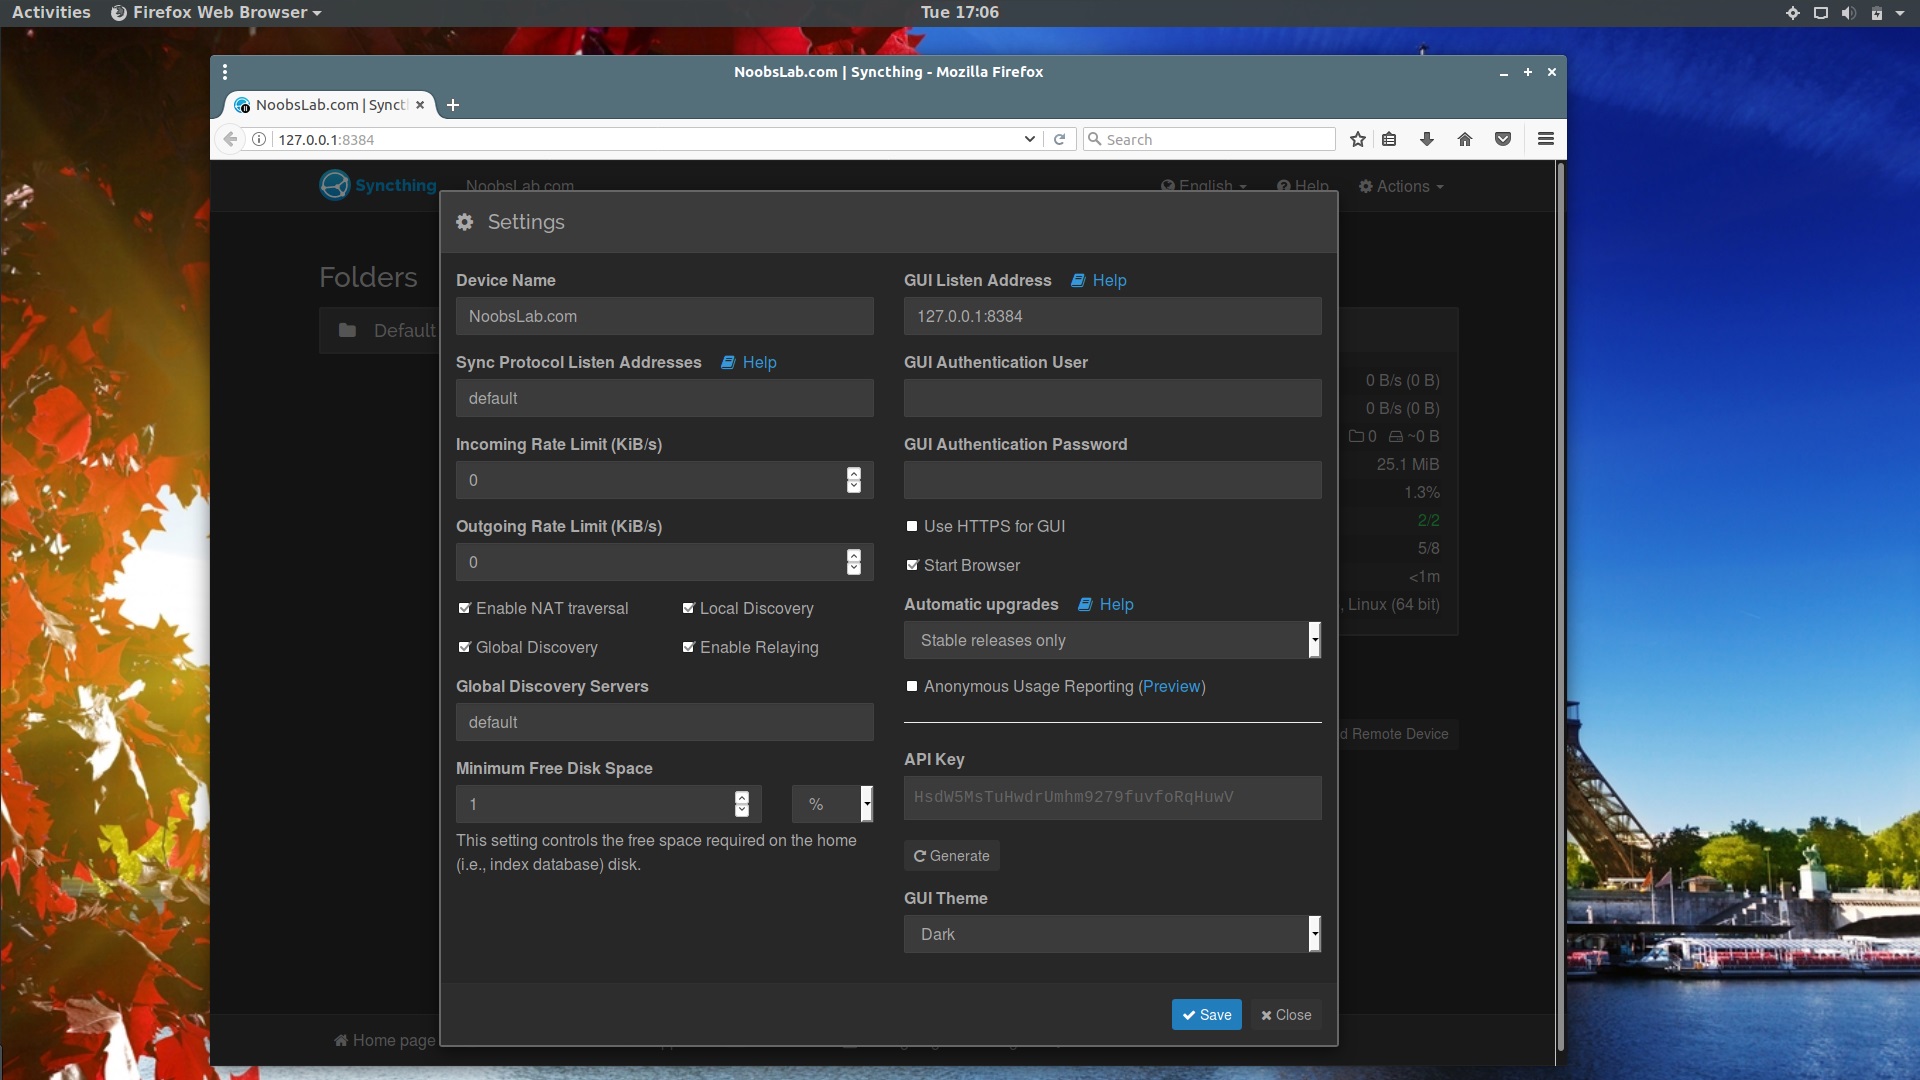Click the Home page footer link
This screenshot has height=1080, width=1920.
(385, 1040)
